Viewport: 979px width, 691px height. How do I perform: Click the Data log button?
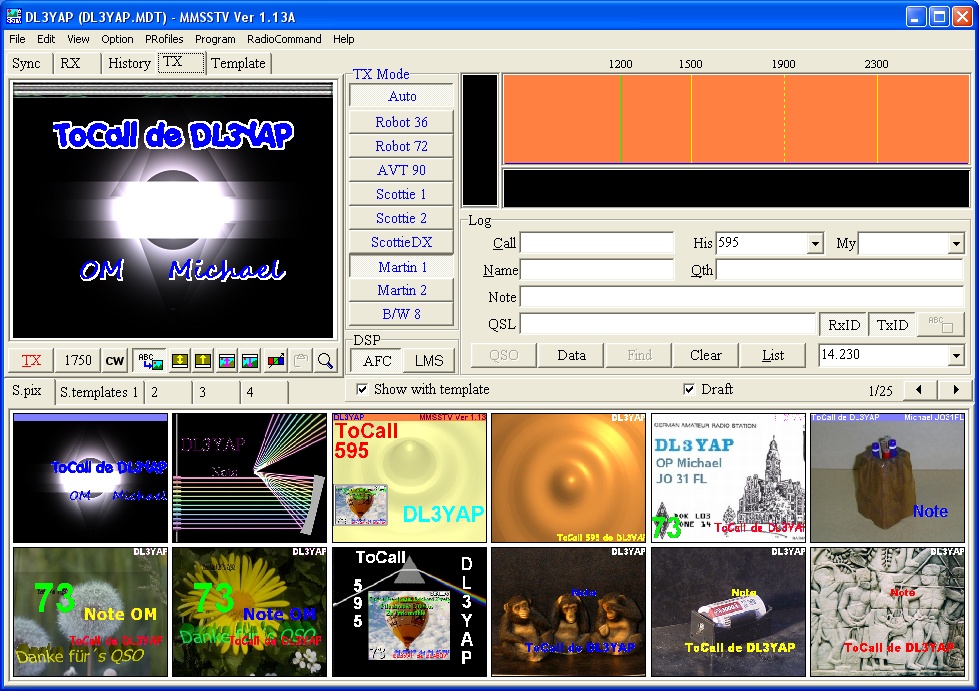tap(571, 355)
